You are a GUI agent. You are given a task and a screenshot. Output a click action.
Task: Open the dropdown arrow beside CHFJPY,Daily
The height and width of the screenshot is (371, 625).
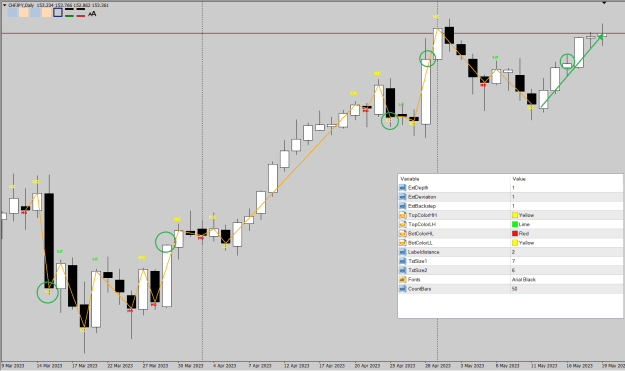pos(4,5)
